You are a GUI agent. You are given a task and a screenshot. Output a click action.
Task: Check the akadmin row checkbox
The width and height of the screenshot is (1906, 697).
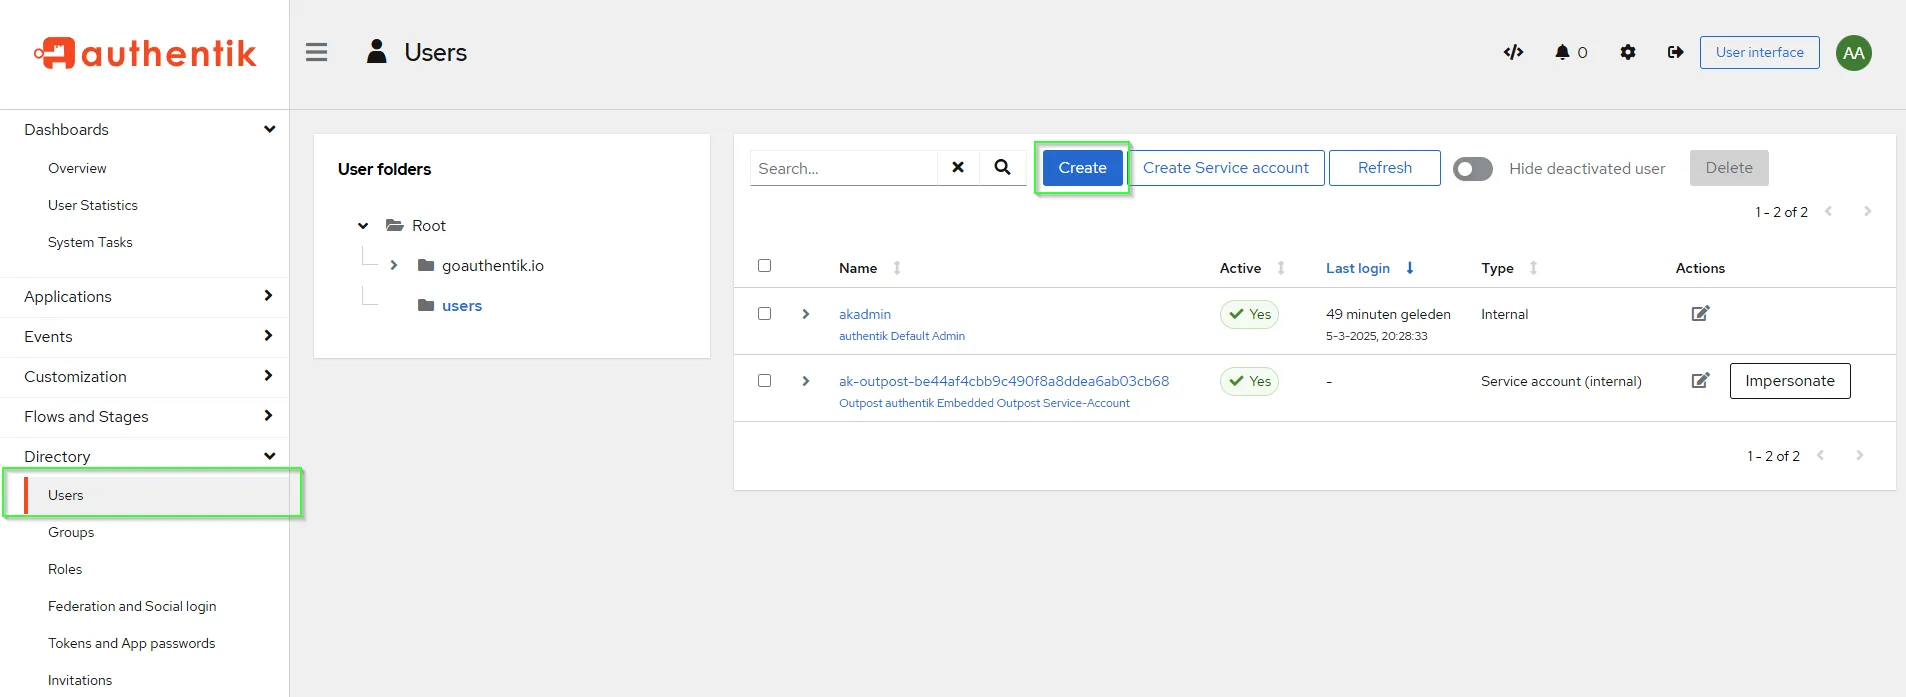tap(765, 314)
